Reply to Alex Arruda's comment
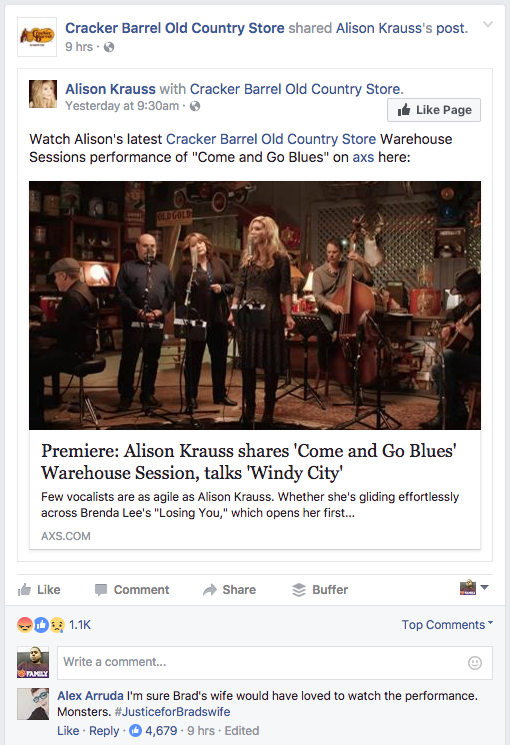Viewport: 510px width, 745px height. pos(104,731)
